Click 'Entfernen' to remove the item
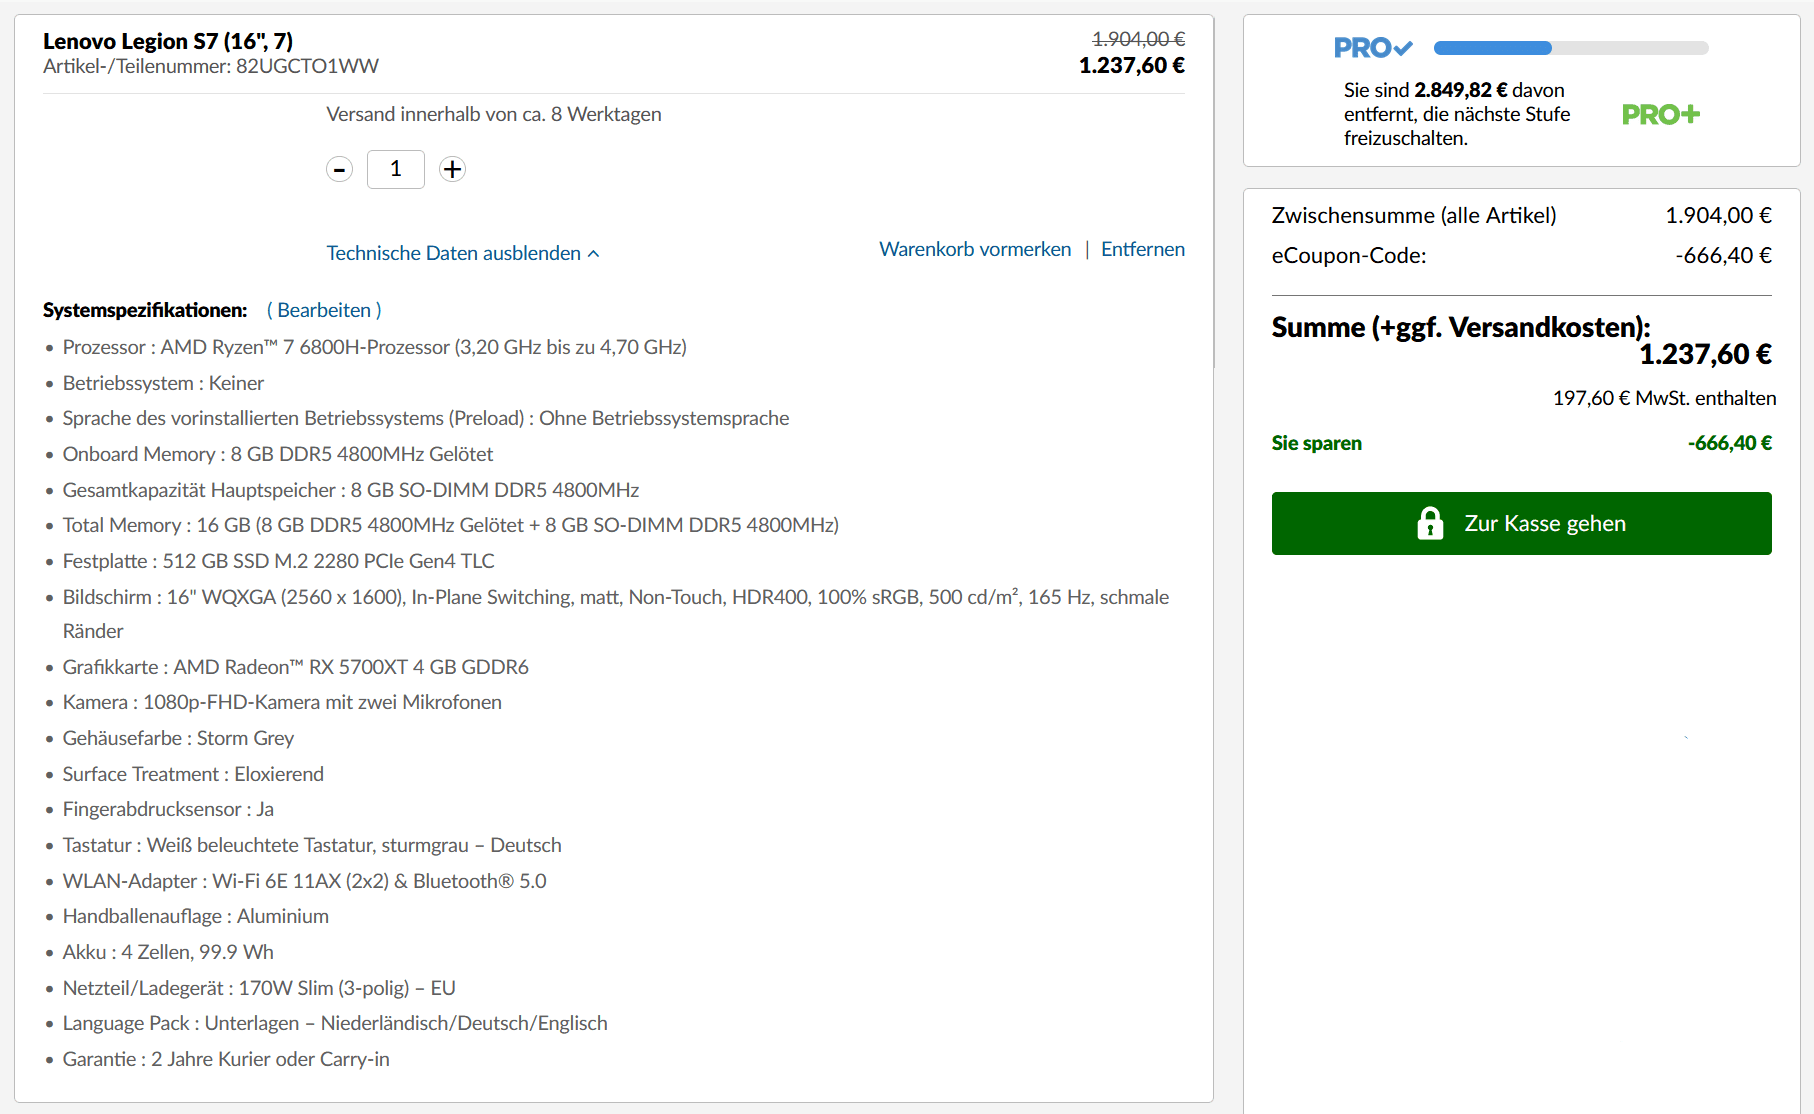Screen dimensions: 1814x1114 click(x=1143, y=249)
